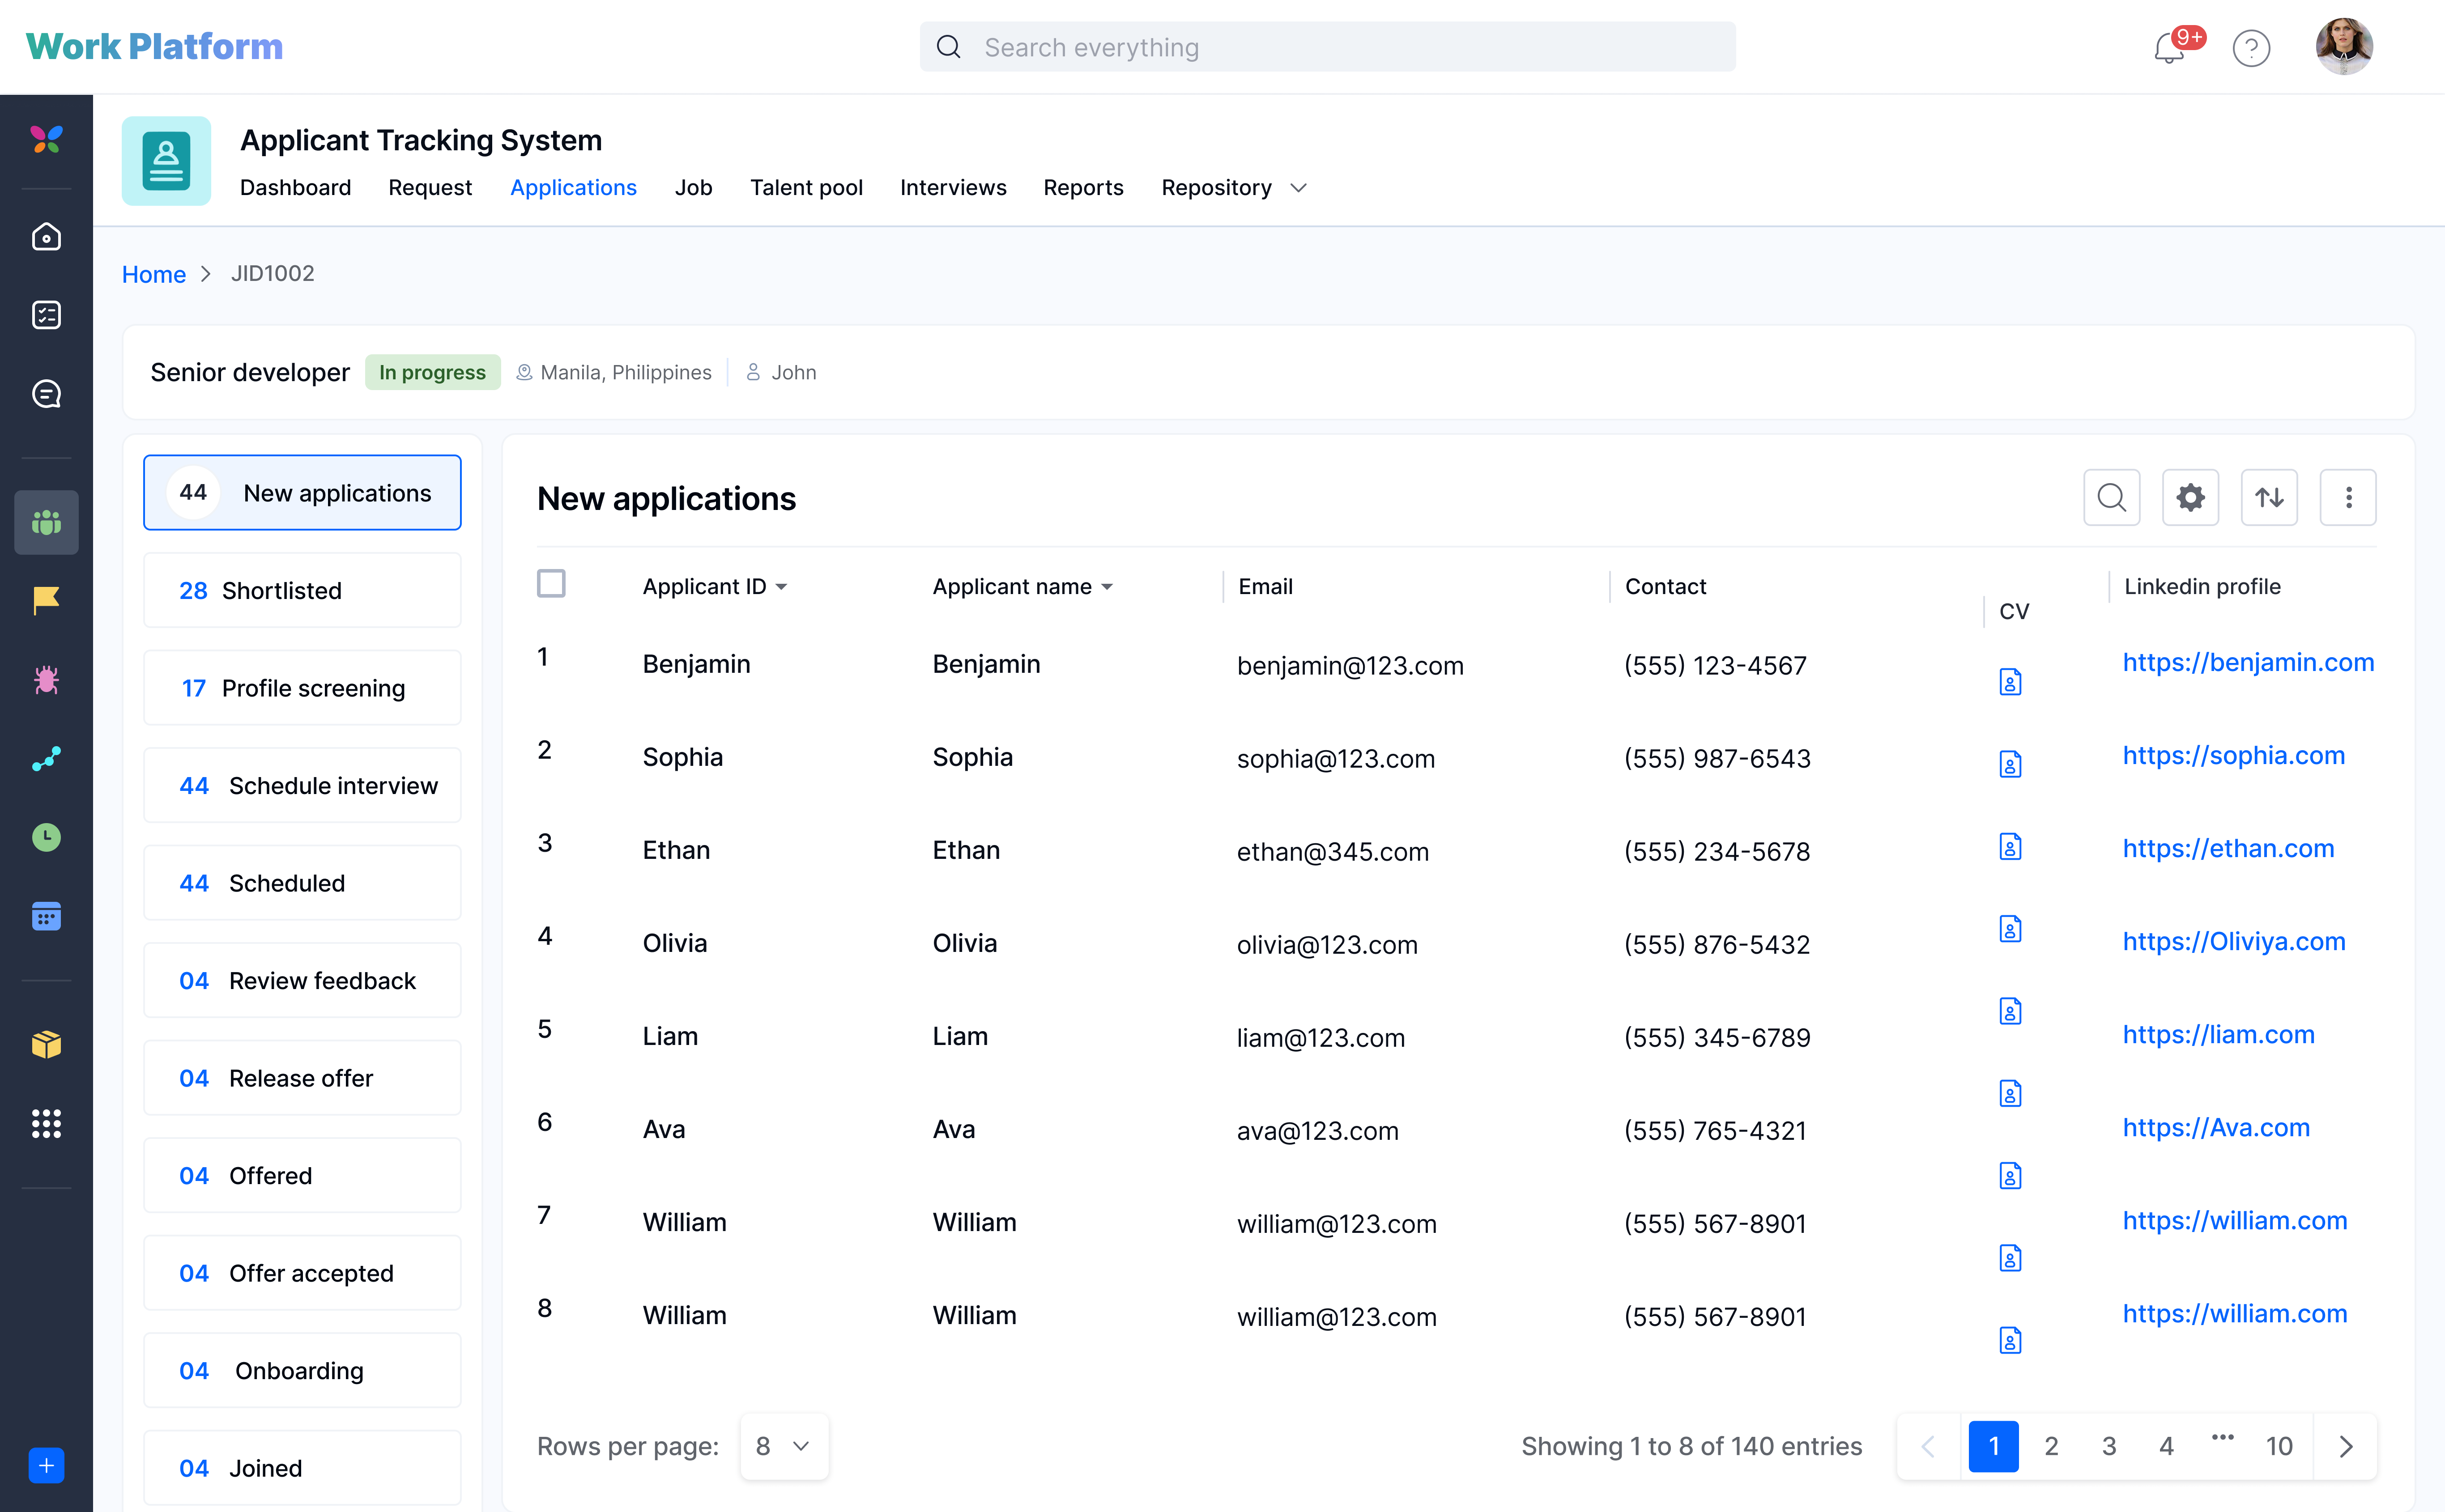The height and width of the screenshot is (1512, 2445).
Task: Open Liam's CV document icon
Action: (2010, 1011)
